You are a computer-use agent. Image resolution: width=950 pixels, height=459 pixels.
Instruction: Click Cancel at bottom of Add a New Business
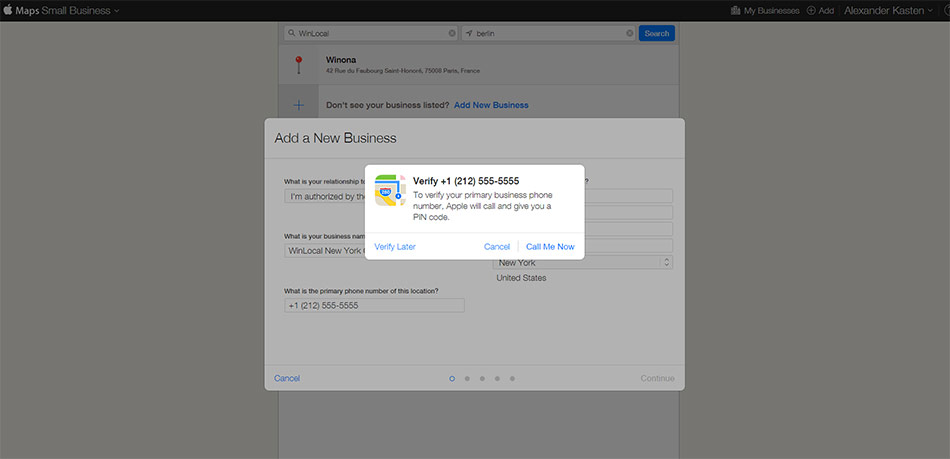pos(287,378)
